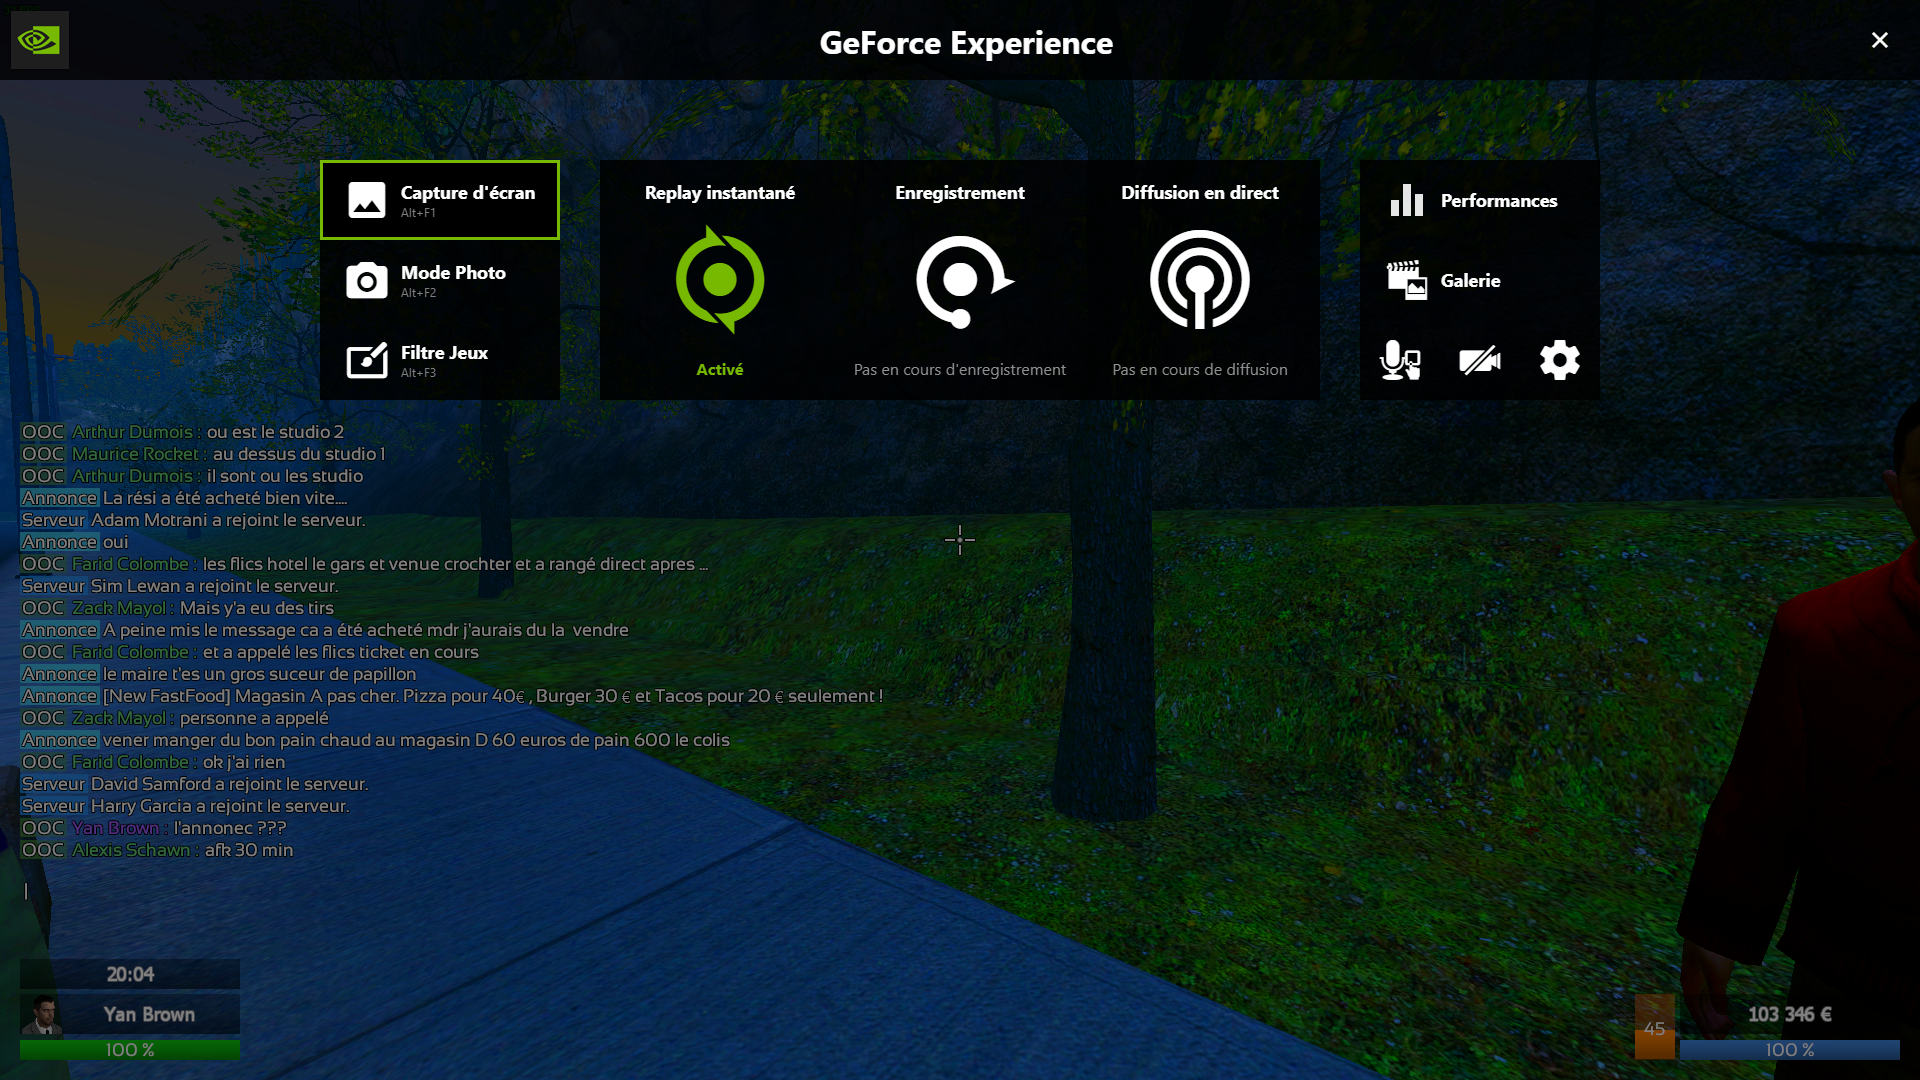Click the Alt+F1 shortcut hint
Viewport: 1920px width, 1080px height.
[x=418, y=213]
